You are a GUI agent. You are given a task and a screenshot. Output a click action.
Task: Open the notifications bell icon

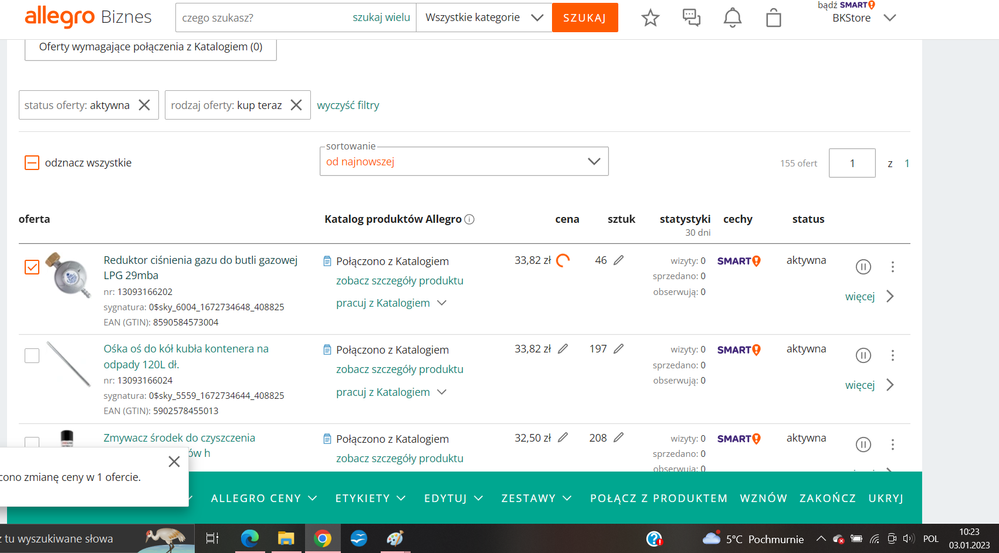733,18
